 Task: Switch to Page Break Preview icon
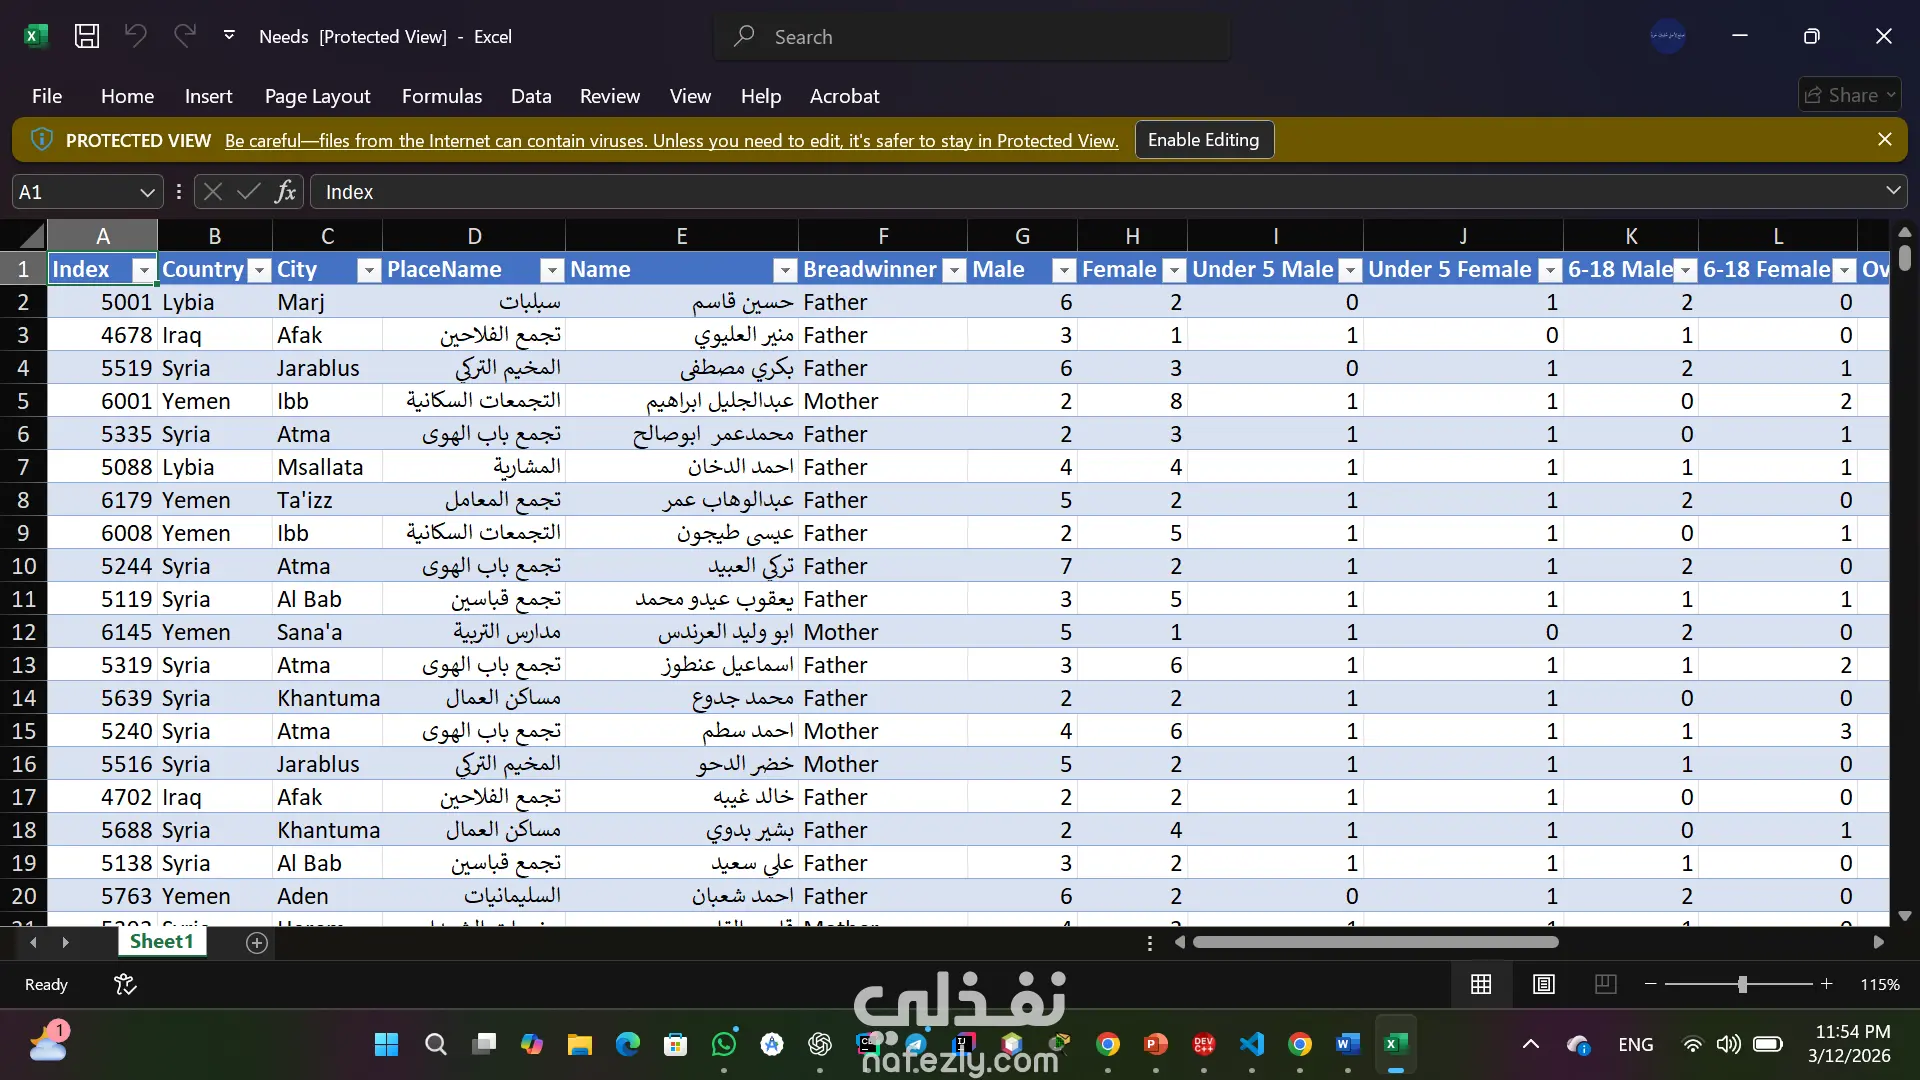(1605, 984)
